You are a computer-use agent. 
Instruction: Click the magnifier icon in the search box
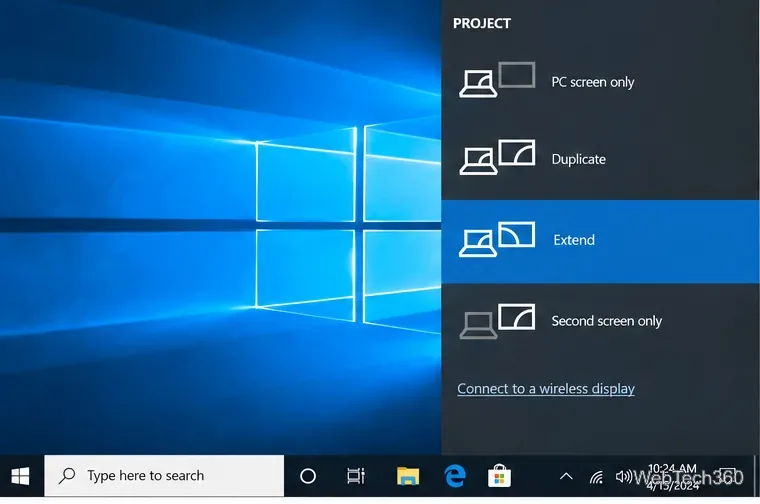click(x=66, y=476)
